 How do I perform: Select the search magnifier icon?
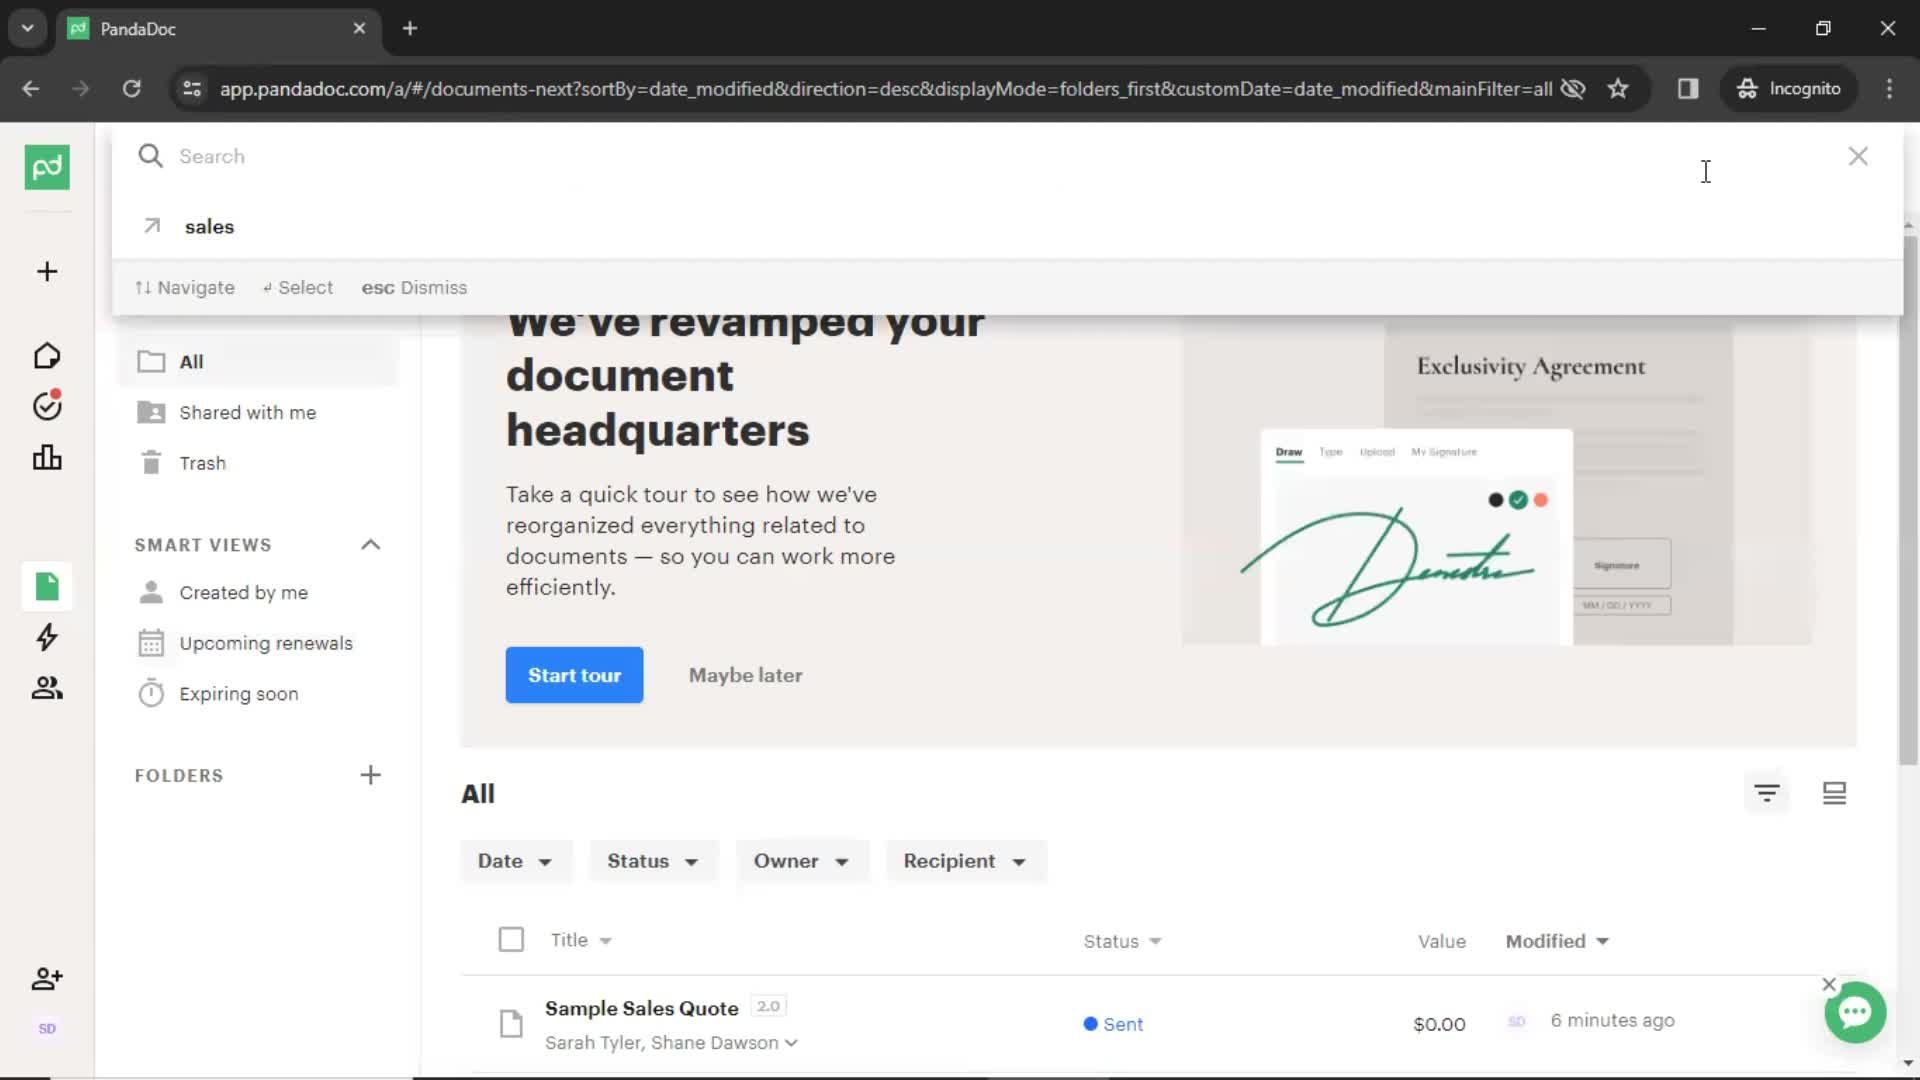pos(149,157)
